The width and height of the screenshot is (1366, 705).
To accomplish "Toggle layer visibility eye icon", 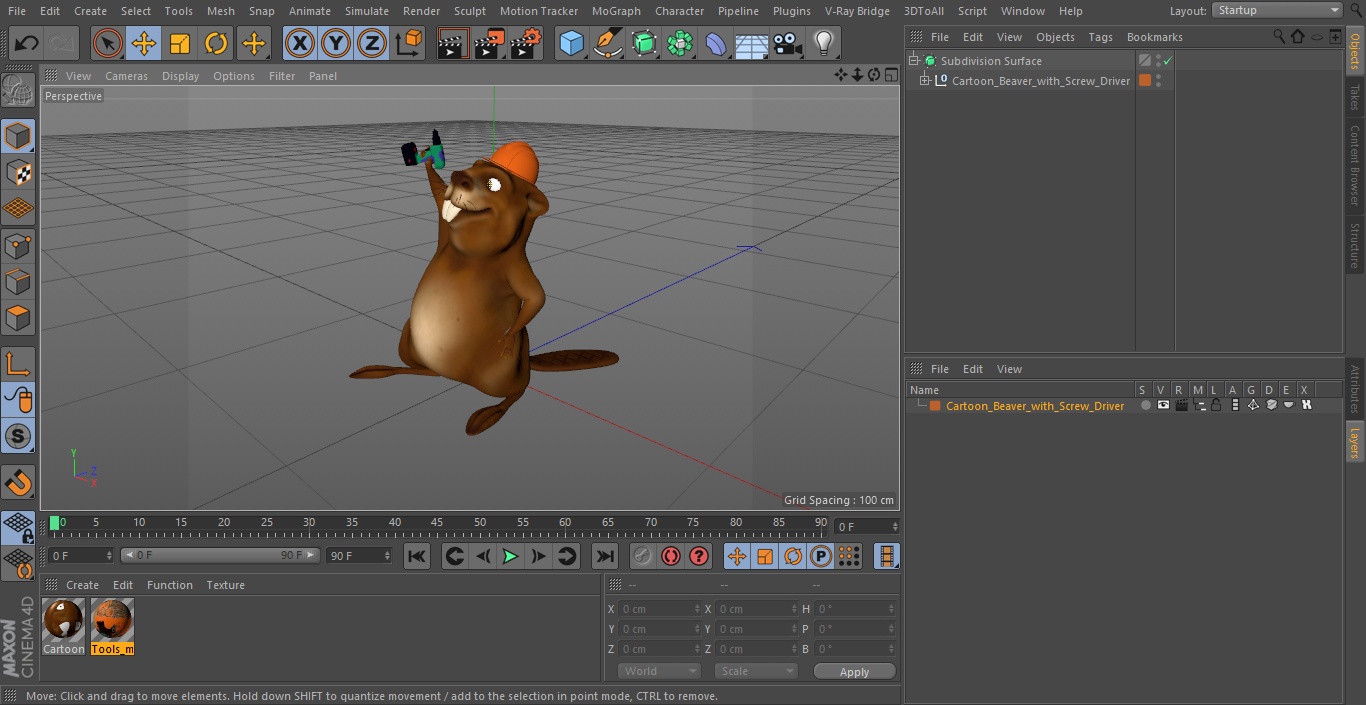I will coord(1163,405).
